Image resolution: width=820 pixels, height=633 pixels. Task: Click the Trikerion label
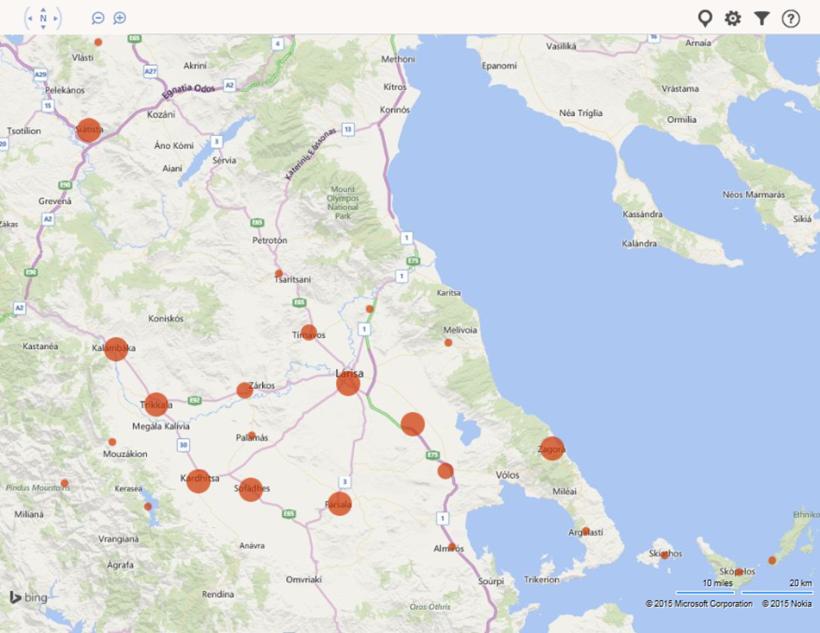click(542, 580)
